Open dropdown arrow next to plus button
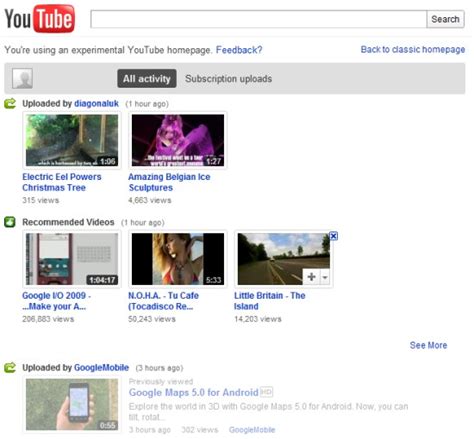474x439 pixels. 325,277
